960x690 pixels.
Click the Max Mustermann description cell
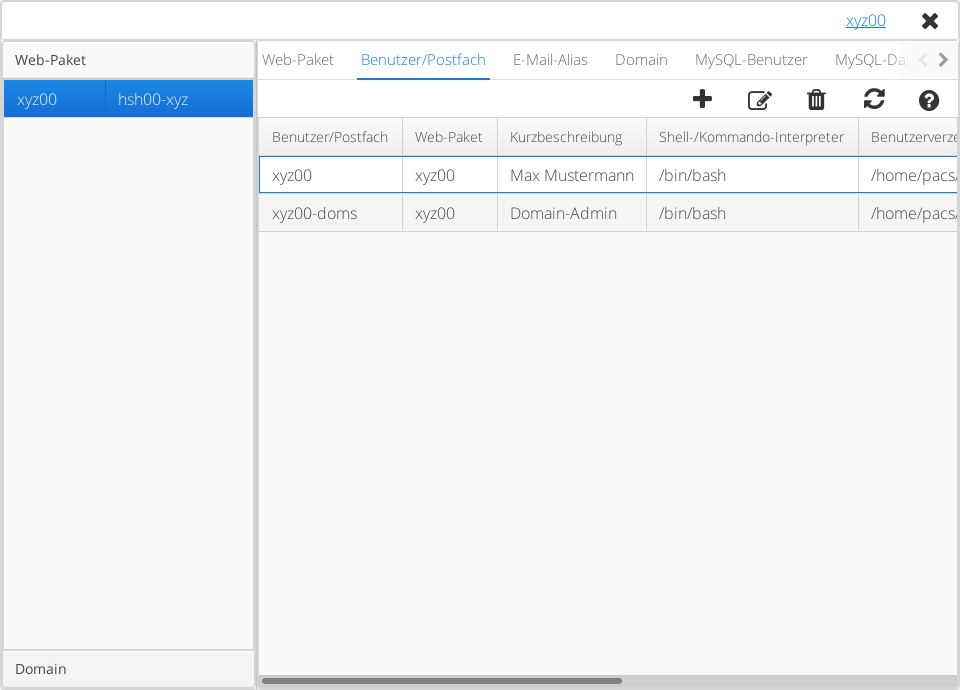click(572, 175)
